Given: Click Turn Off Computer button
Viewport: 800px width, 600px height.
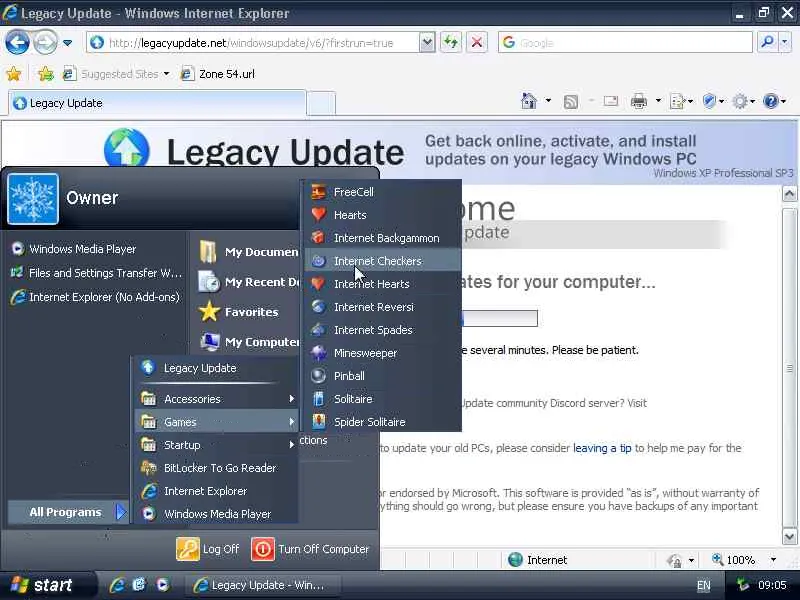Looking at the screenshot, I should [x=310, y=549].
